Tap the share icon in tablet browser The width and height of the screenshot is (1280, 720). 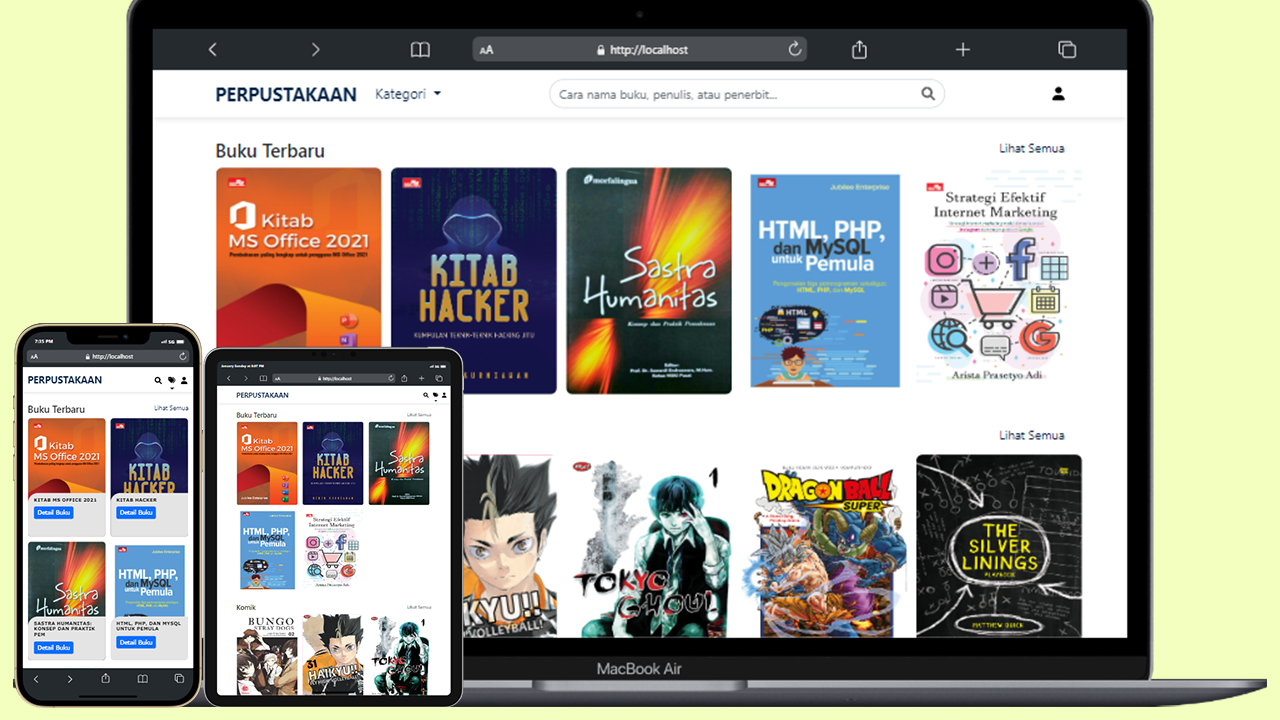pyautogui.click(x=404, y=378)
